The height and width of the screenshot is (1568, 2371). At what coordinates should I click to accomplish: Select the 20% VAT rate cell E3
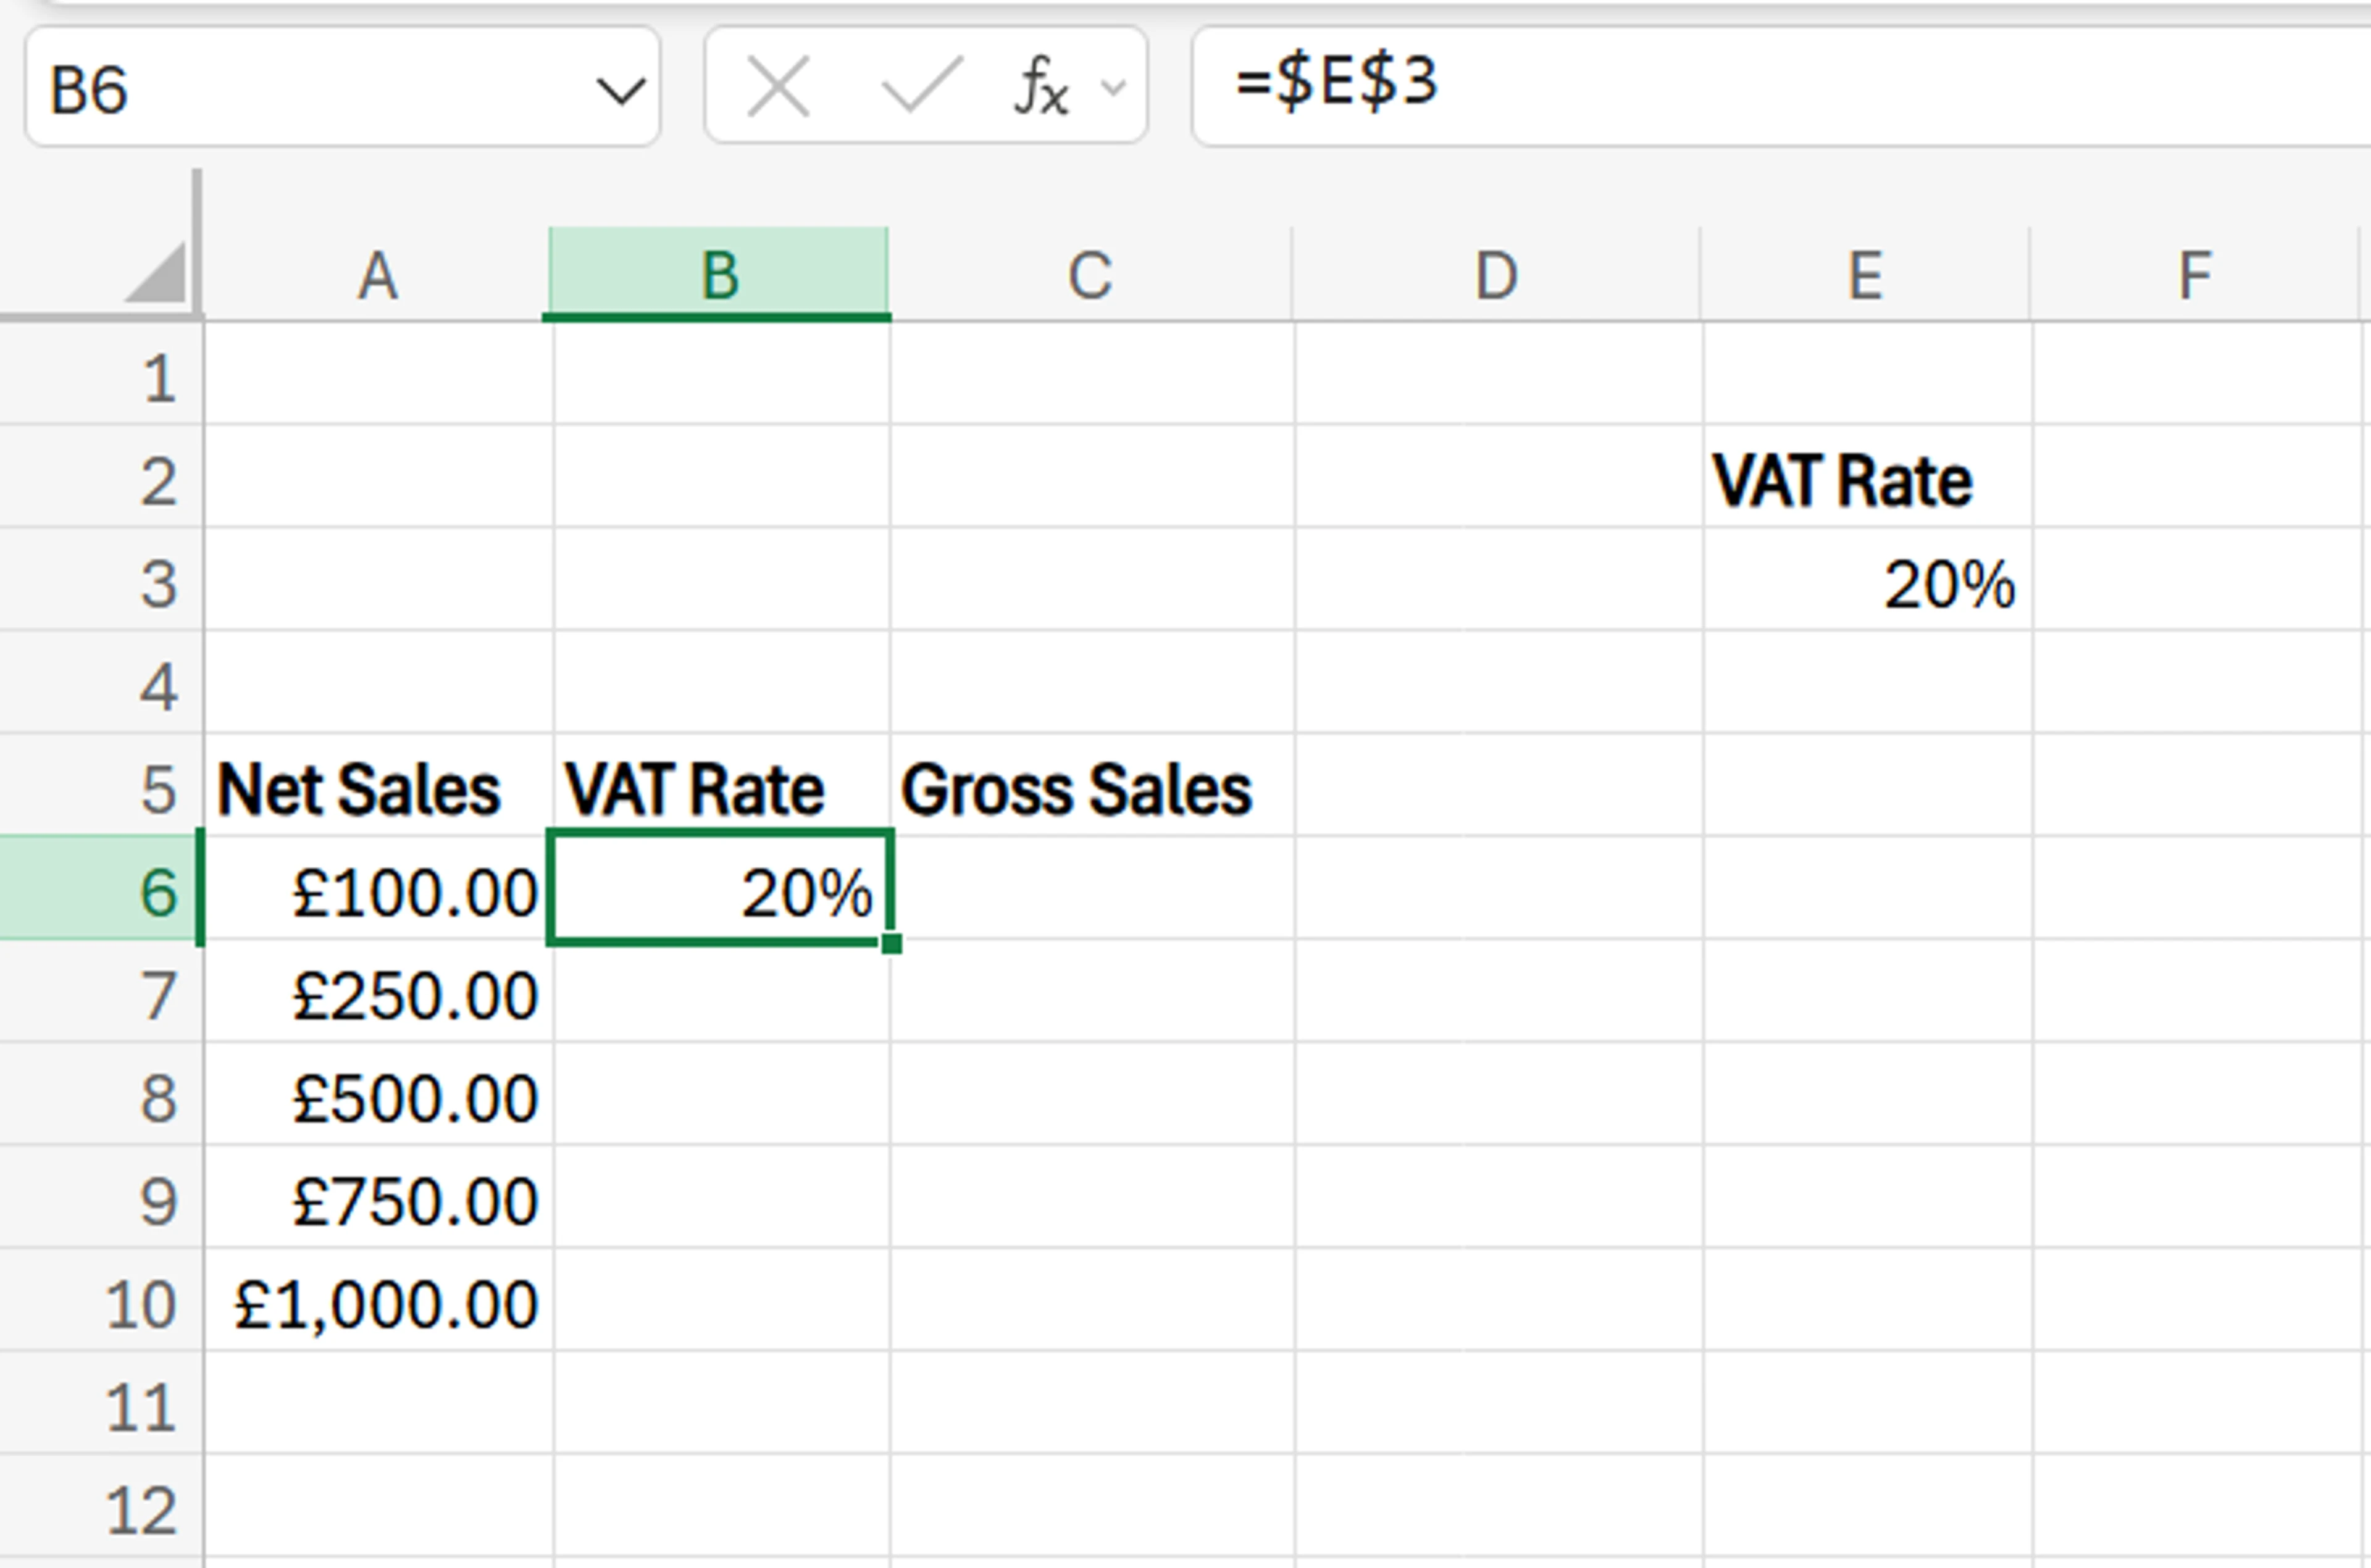[x=1867, y=584]
